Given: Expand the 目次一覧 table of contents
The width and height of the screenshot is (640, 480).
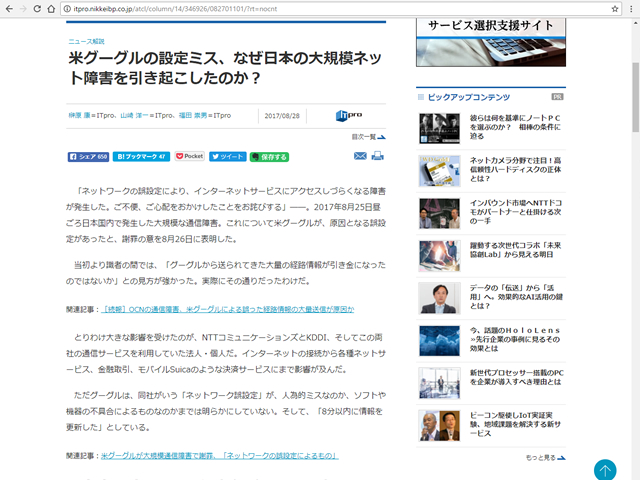Looking at the screenshot, I should point(368,137).
